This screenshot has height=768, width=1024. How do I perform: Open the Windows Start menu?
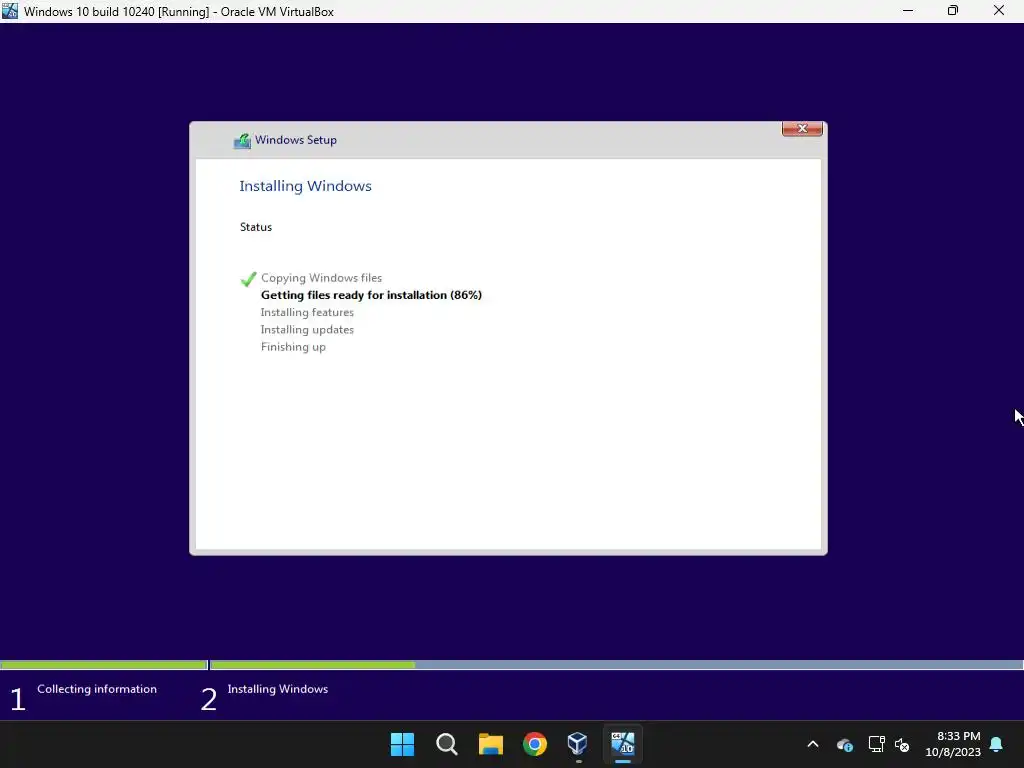[402, 744]
